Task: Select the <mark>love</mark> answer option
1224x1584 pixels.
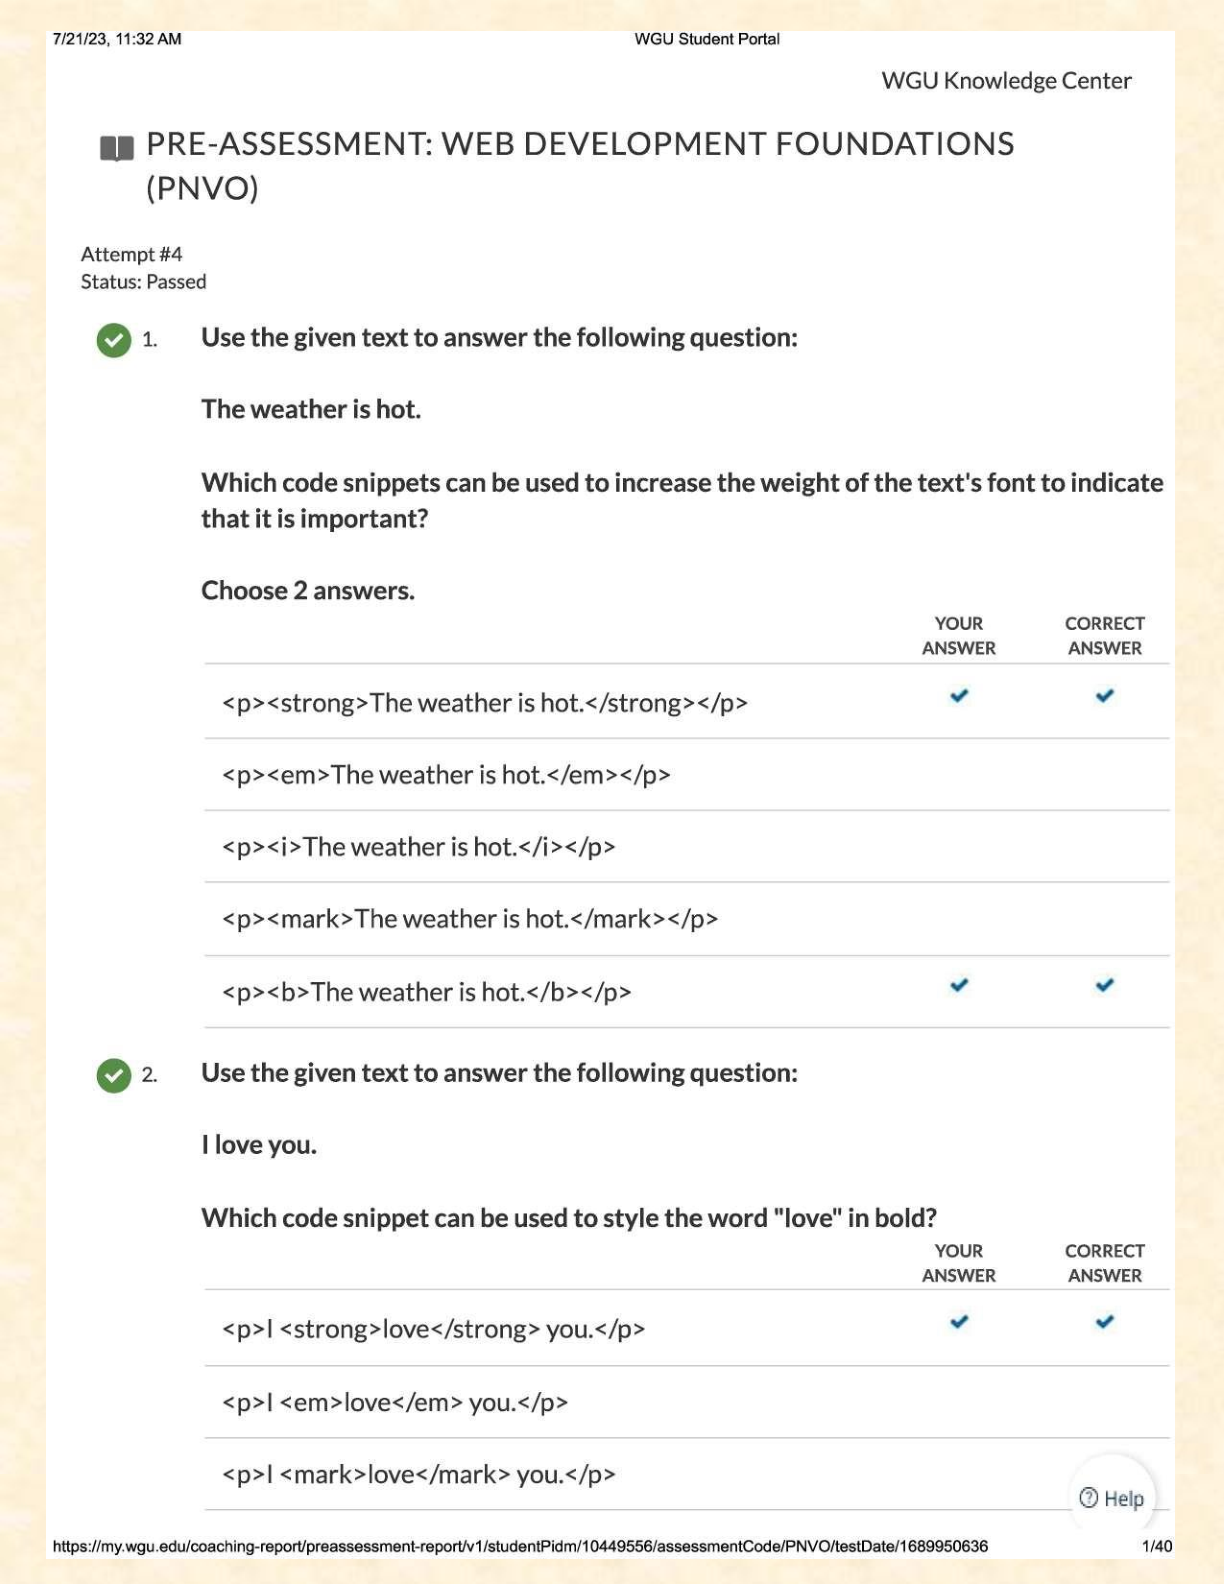Action: tap(418, 1474)
